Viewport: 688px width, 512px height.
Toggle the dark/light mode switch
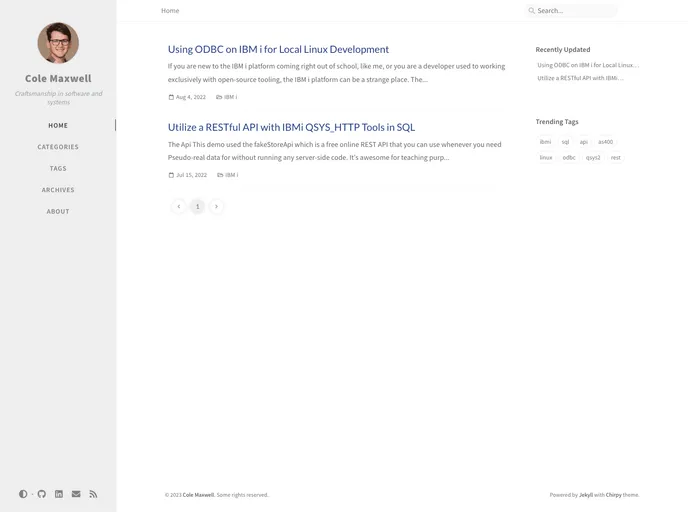(23, 494)
